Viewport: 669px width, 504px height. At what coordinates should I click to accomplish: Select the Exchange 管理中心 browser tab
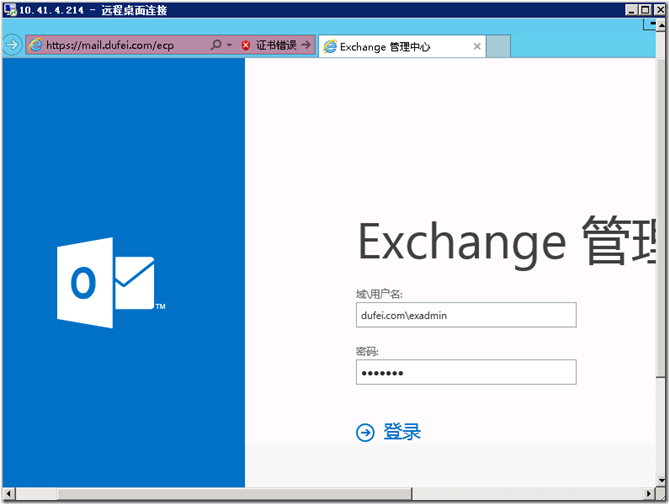coord(402,46)
